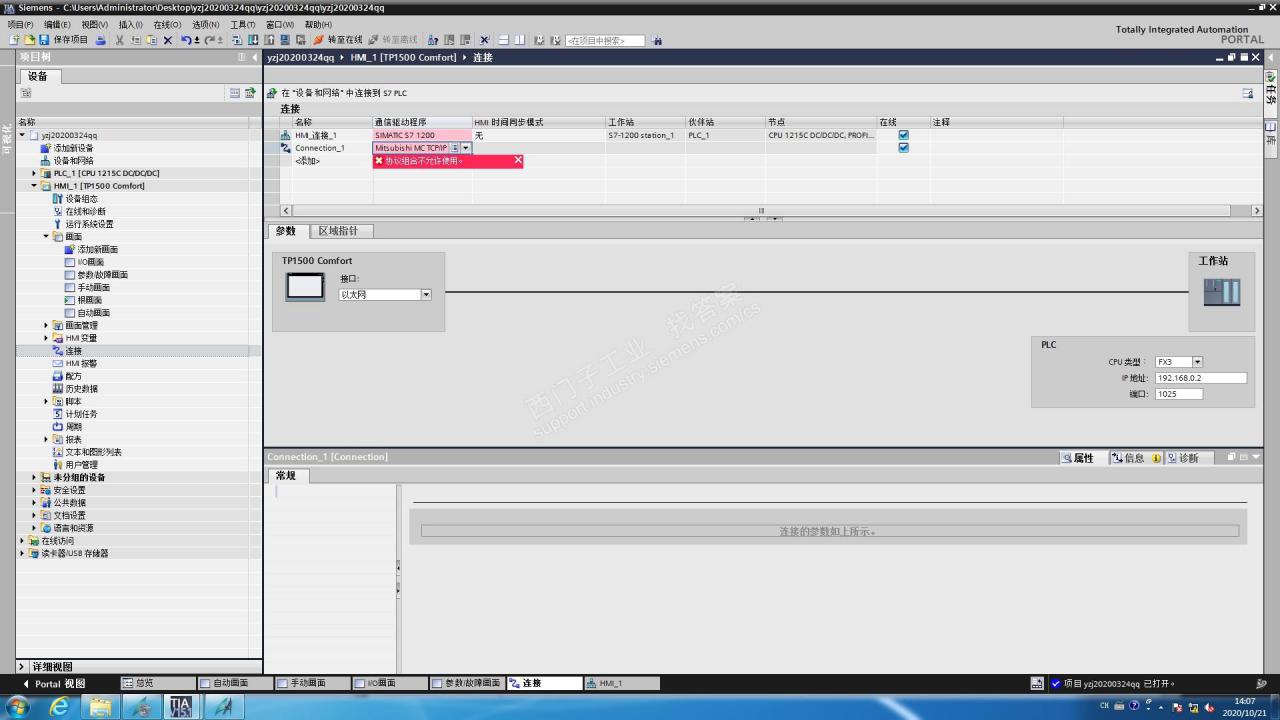Dismiss the red protocol error tooltip
Image resolution: width=1280 pixels, height=720 pixels.
tap(518, 160)
